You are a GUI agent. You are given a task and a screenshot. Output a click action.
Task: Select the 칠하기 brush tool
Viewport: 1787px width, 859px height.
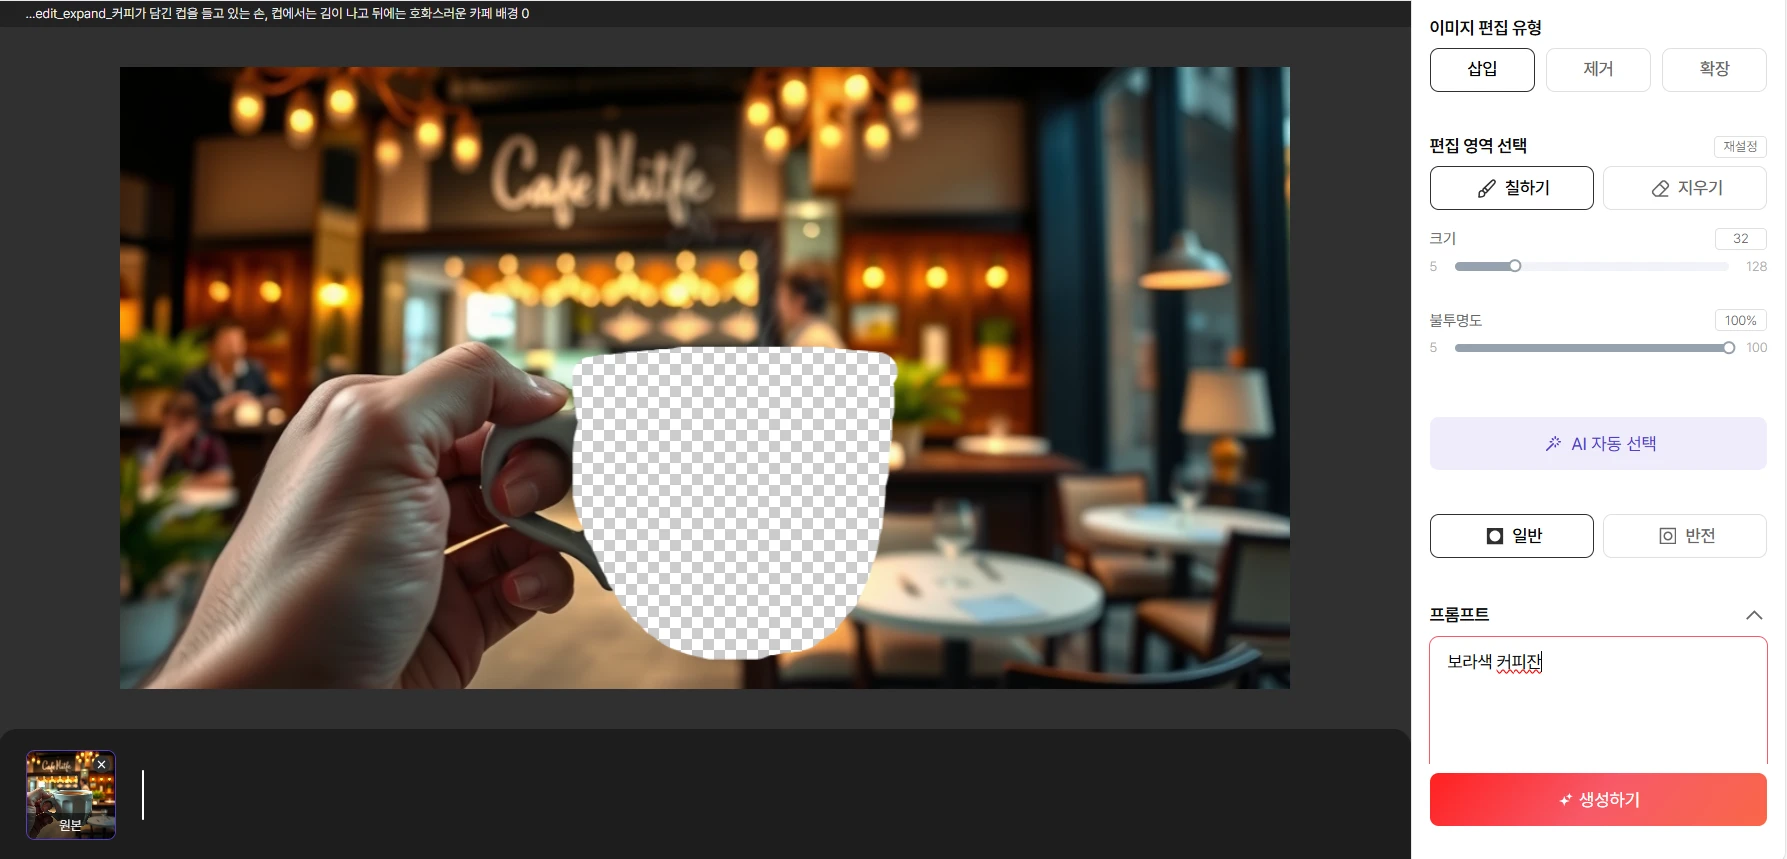tap(1511, 188)
